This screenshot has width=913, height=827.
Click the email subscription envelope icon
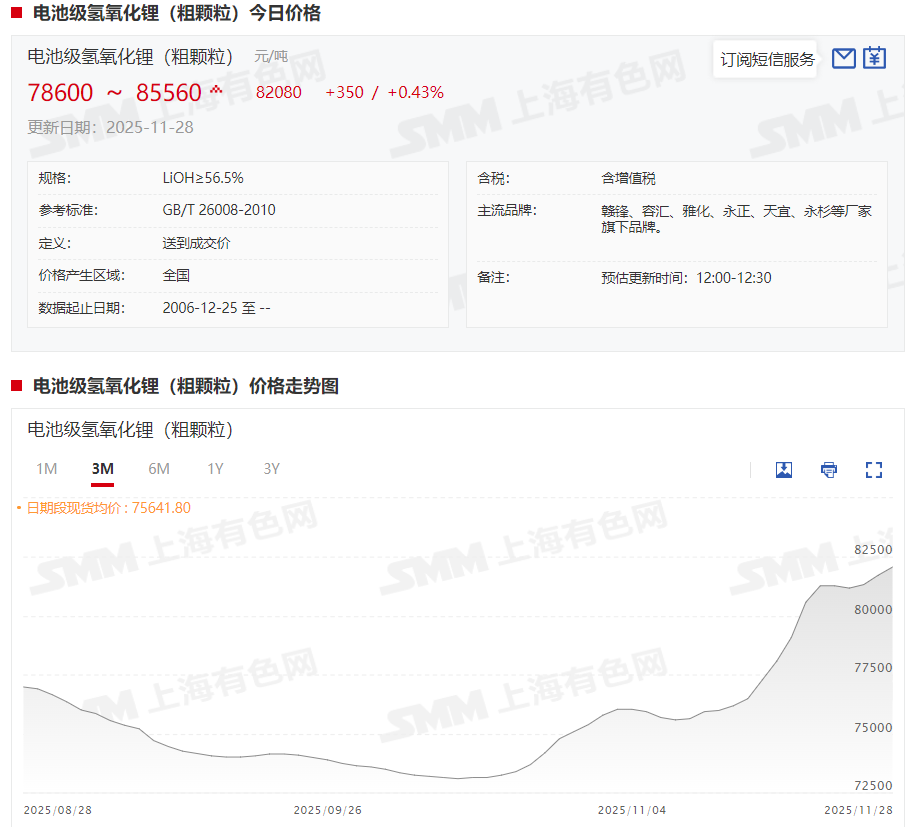pos(844,59)
